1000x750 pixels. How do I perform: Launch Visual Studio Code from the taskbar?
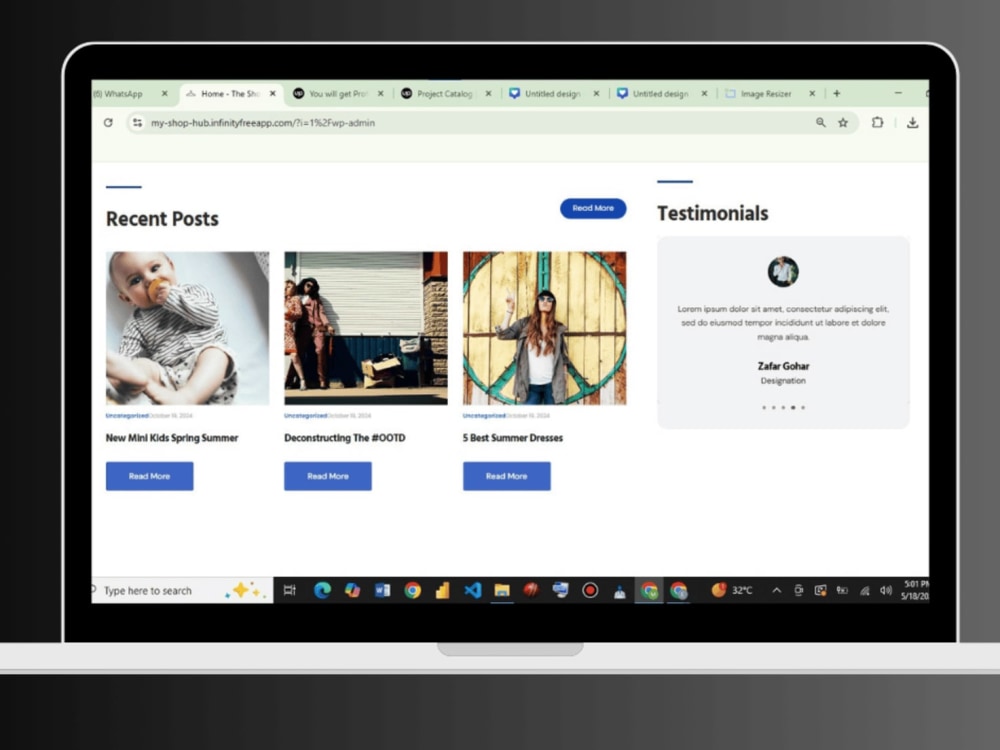[x=473, y=590]
